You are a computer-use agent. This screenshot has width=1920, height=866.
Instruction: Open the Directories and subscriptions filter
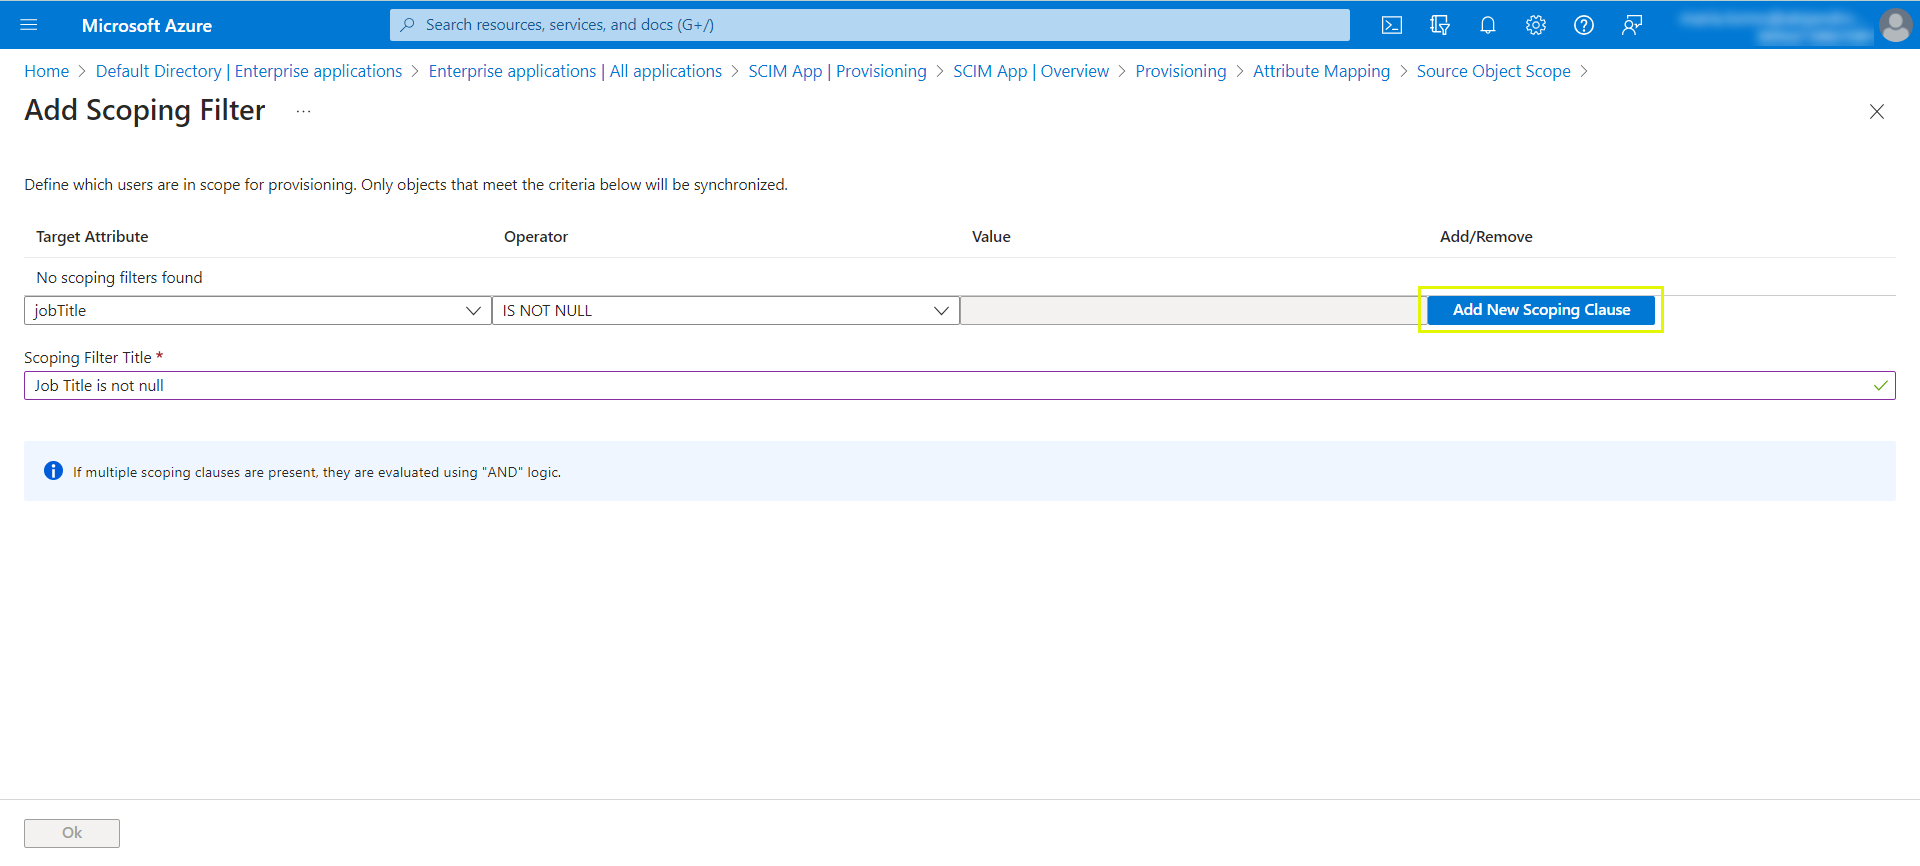(x=1440, y=25)
